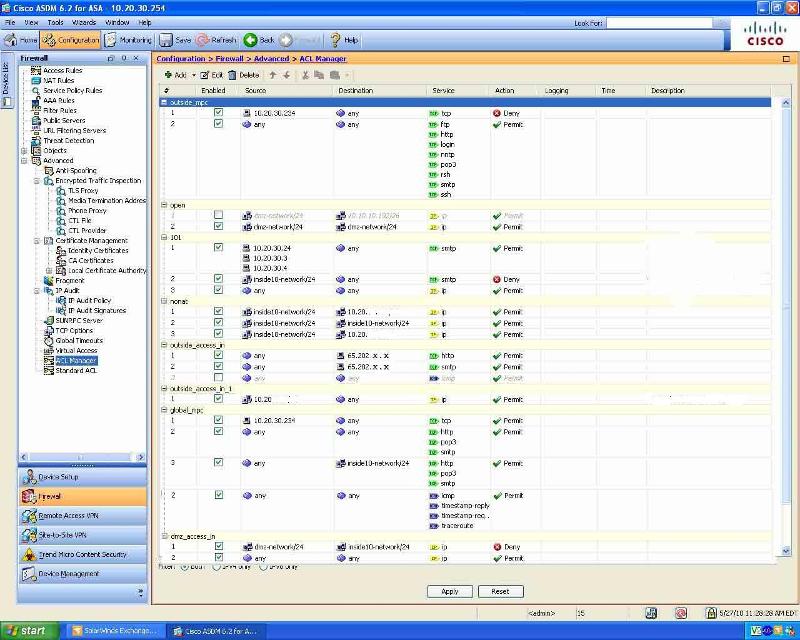This screenshot has height=640, width=800.
Task: Click the green Back arrow icon
Action: [250, 40]
